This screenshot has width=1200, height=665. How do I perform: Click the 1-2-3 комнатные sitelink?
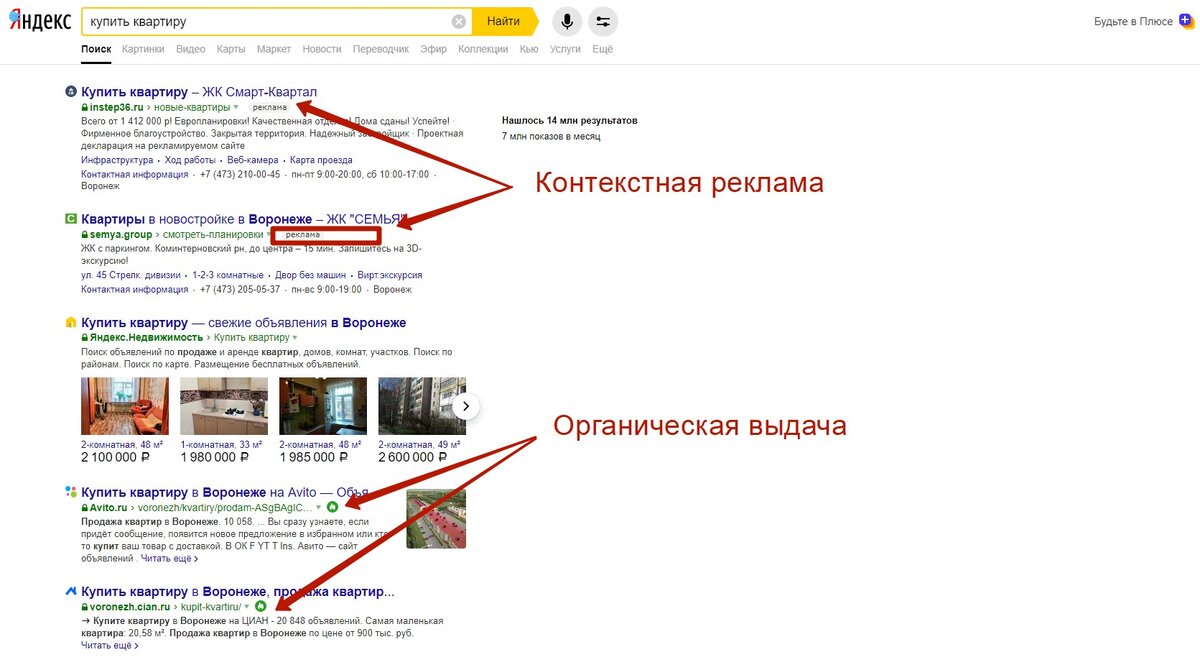tap(228, 275)
